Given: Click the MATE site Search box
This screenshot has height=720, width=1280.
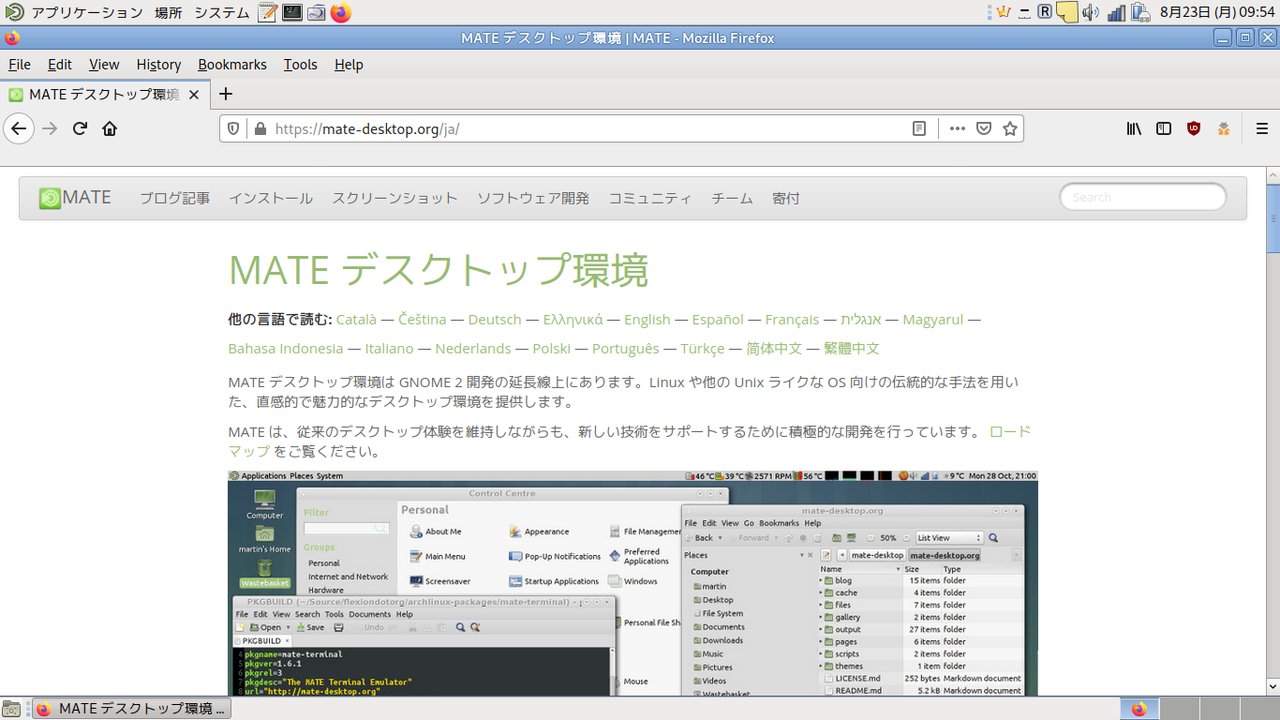Looking at the screenshot, I should [1143, 197].
